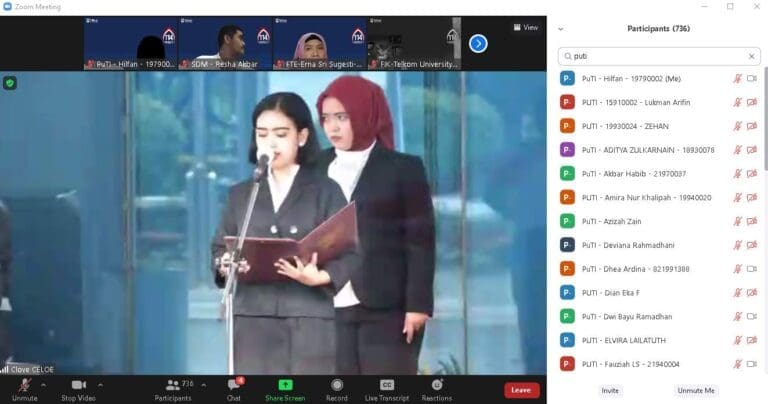The image size is (768, 404).
Task: Collapse Participants panel using the chevron
Action: [x=561, y=29]
